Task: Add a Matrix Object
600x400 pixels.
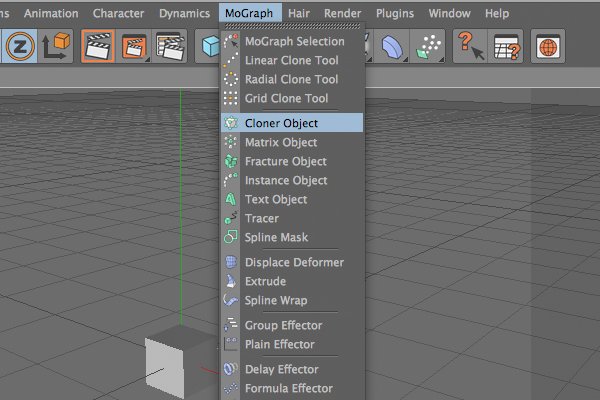Action: coord(292,142)
